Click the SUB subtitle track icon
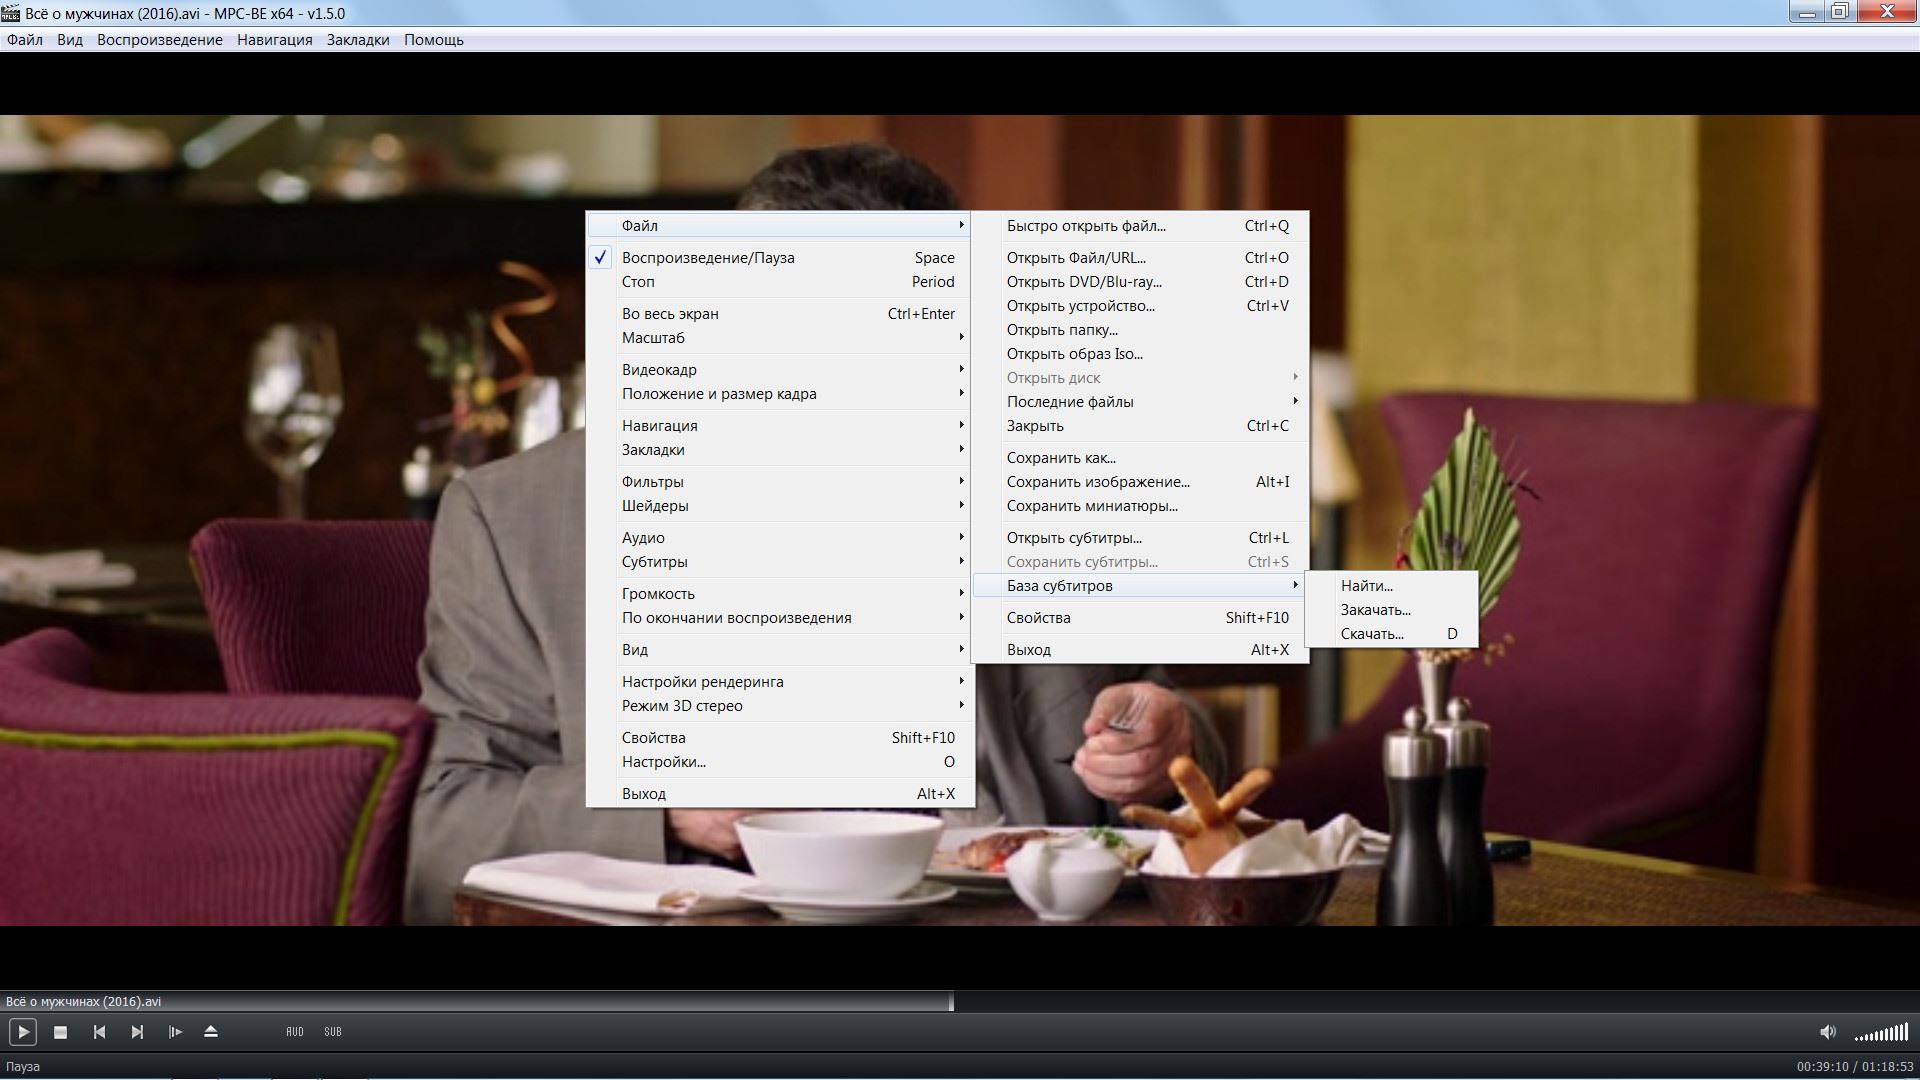The image size is (1920, 1080). pyautogui.click(x=333, y=1032)
